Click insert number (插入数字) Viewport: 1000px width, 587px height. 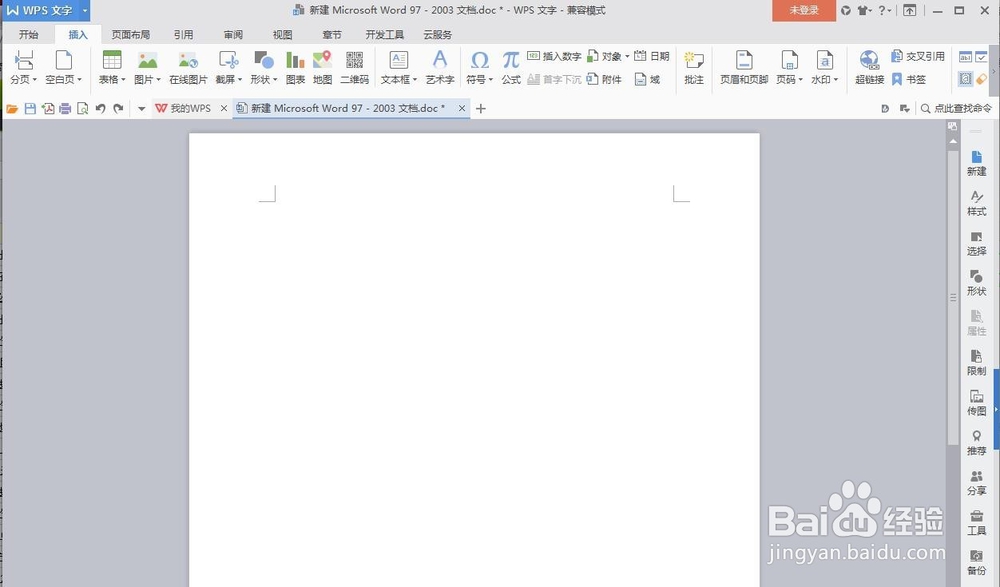(x=554, y=56)
